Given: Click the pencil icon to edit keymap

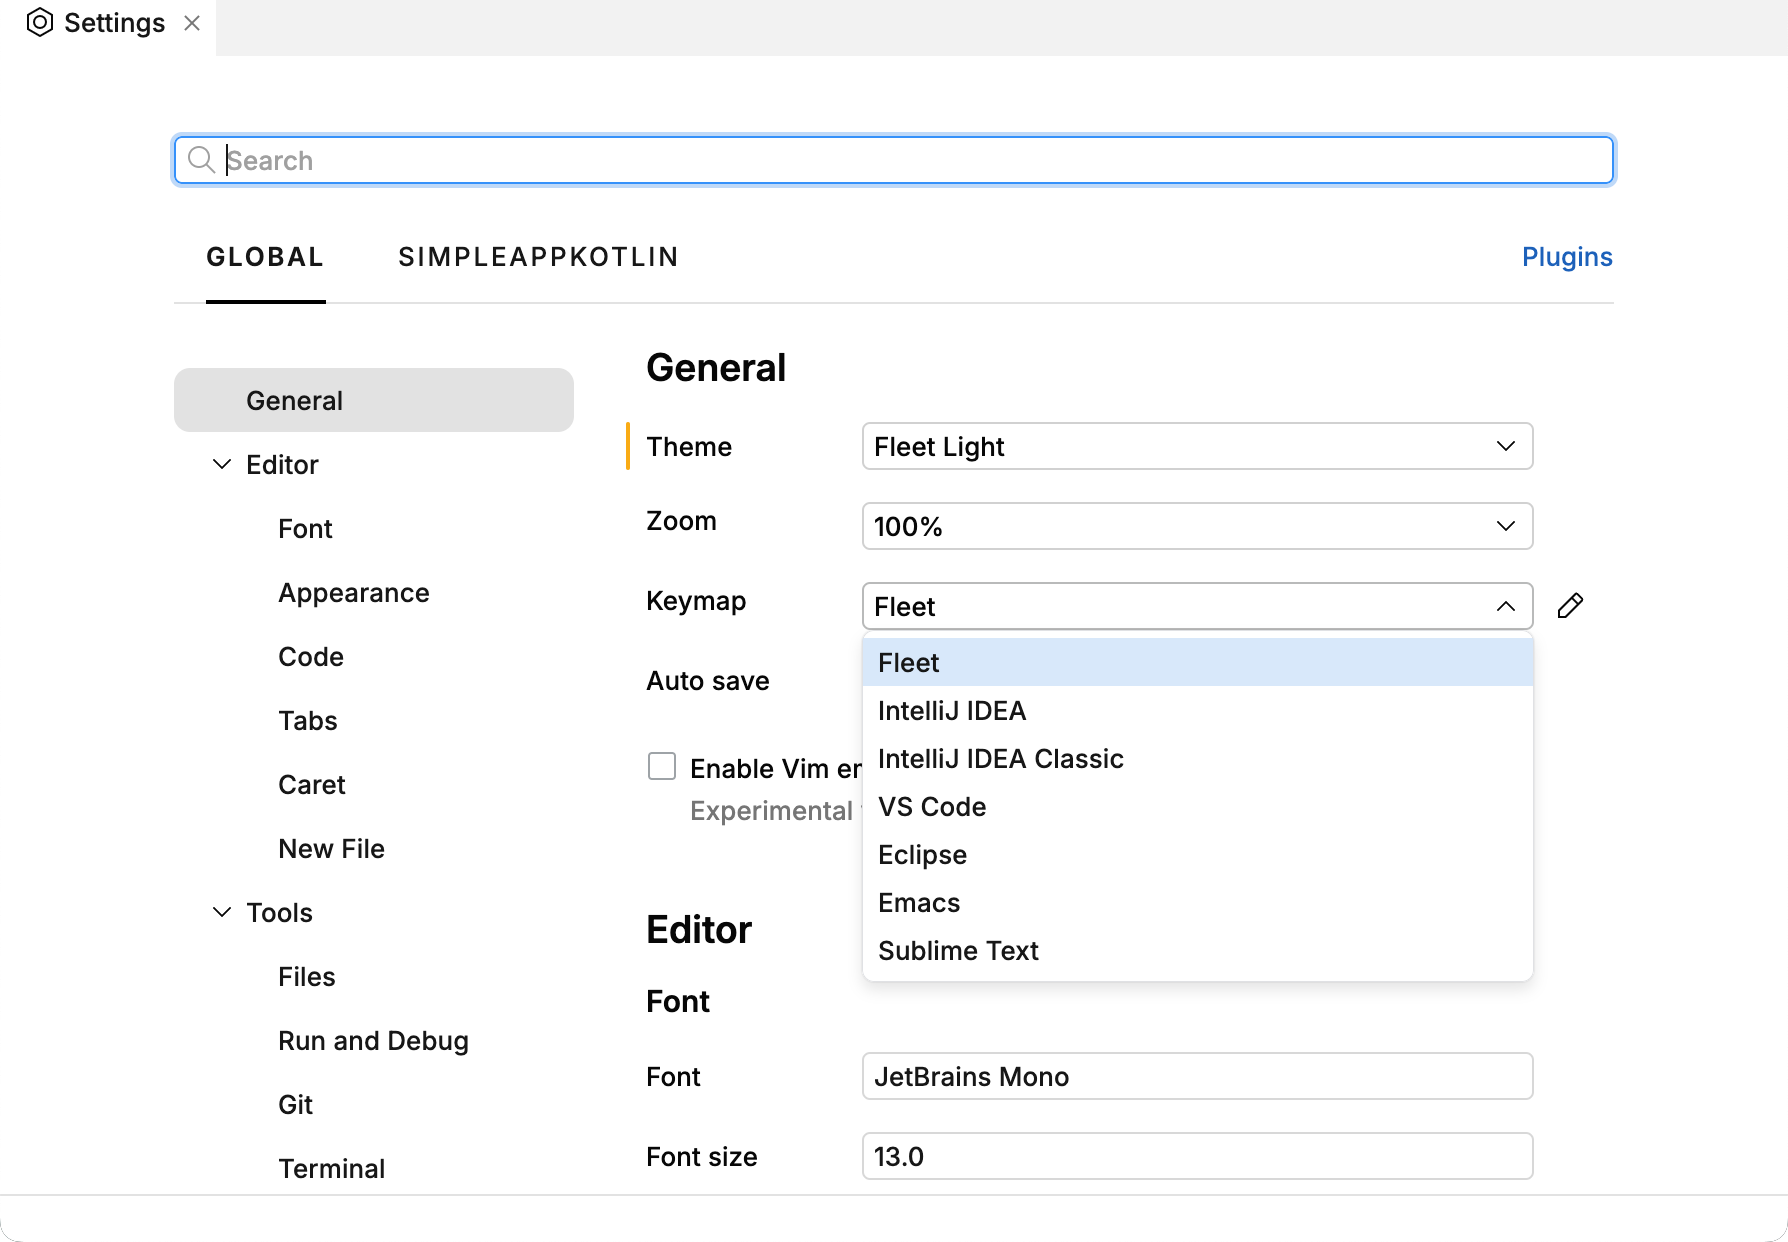Looking at the screenshot, I should click(1570, 605).
